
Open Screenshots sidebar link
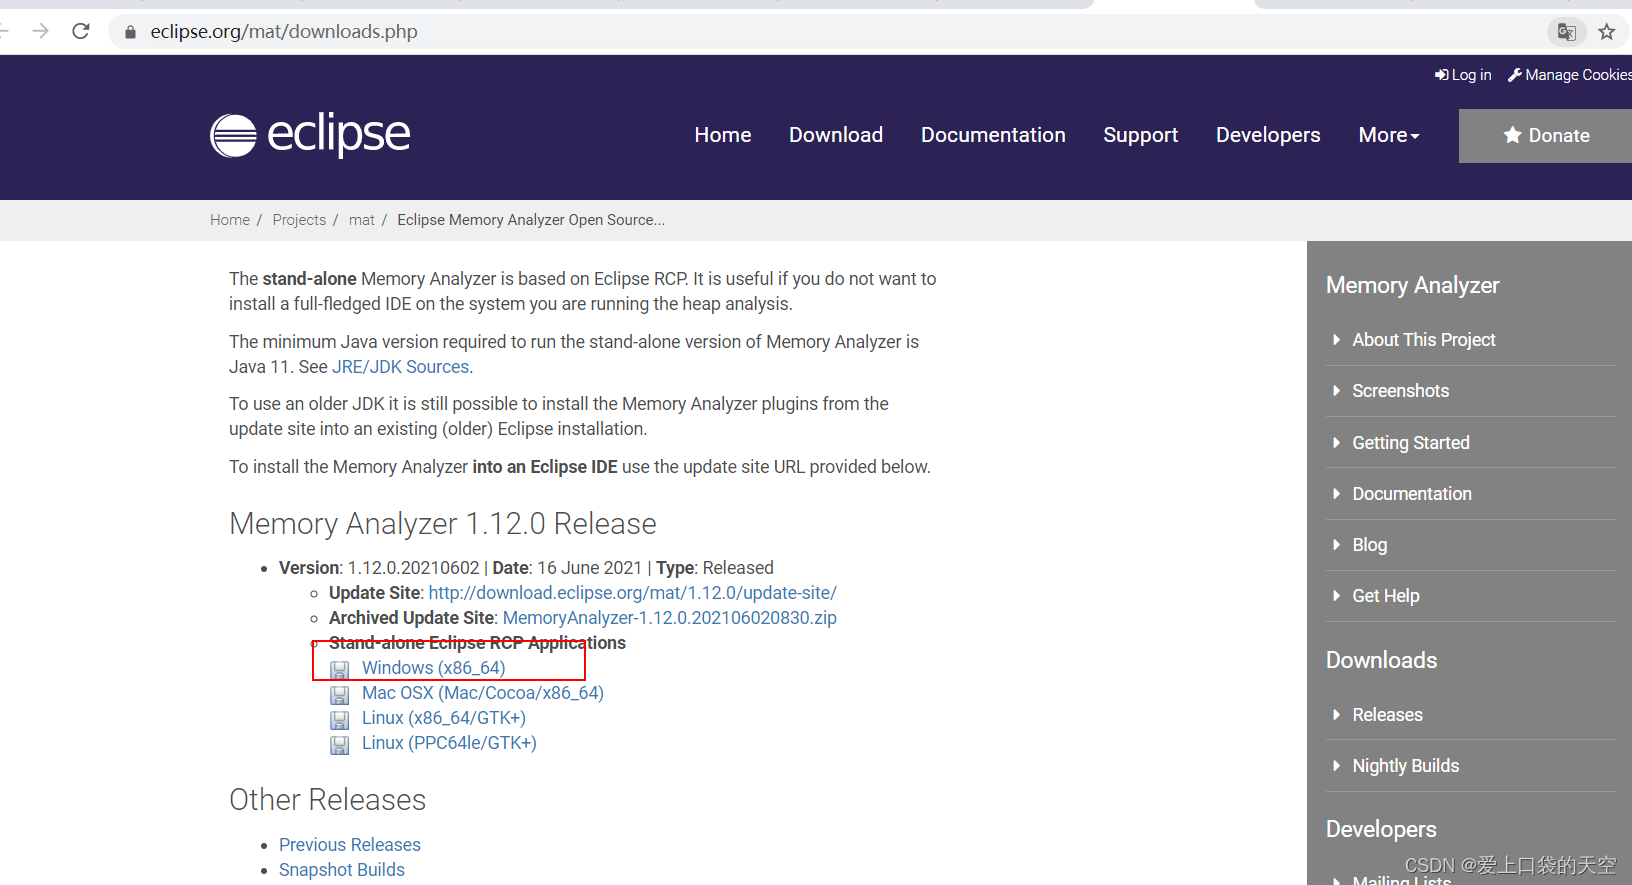click(1400, 391)
